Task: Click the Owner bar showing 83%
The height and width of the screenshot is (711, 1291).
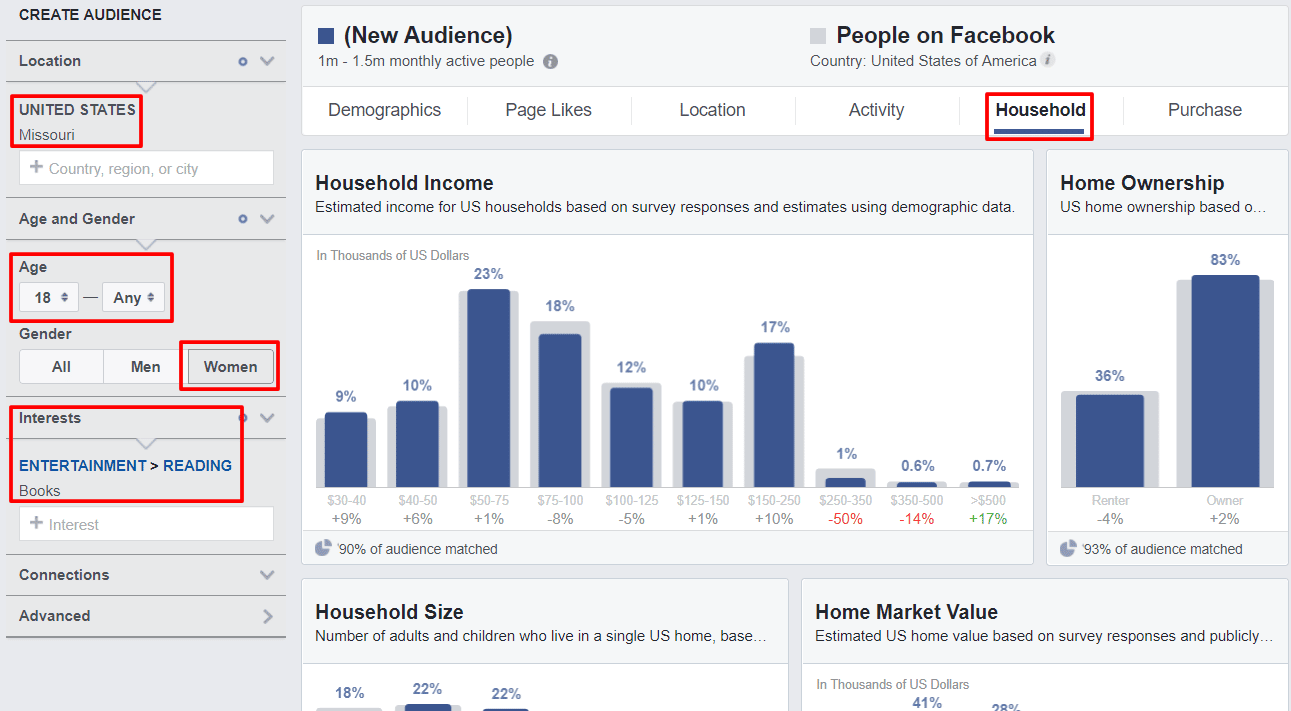Action: 1225,381
